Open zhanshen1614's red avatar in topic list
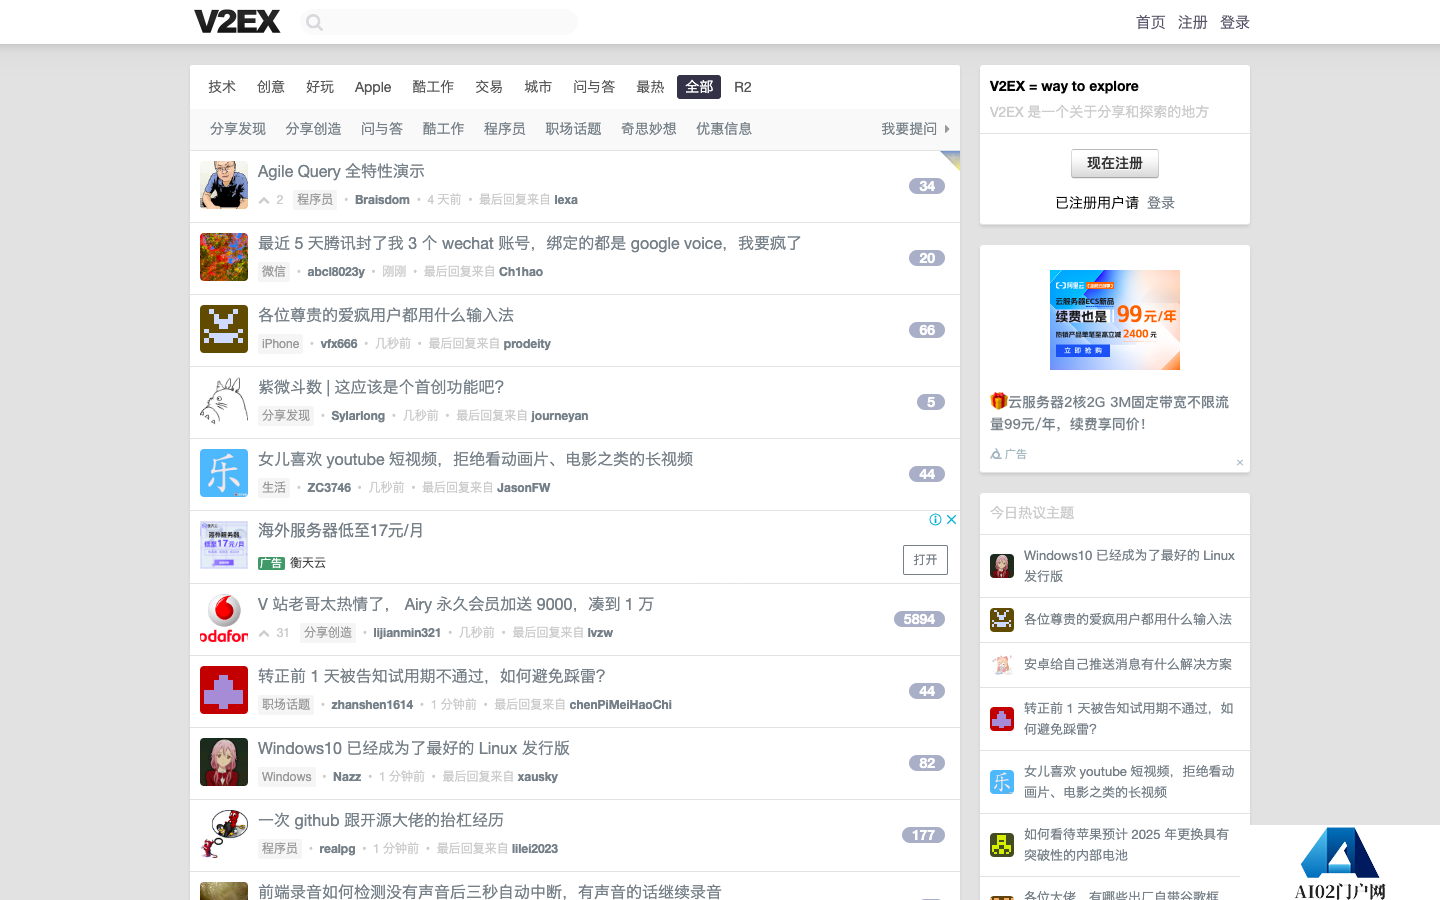This screenshot has width=1440, height=900. pos(224,690)
